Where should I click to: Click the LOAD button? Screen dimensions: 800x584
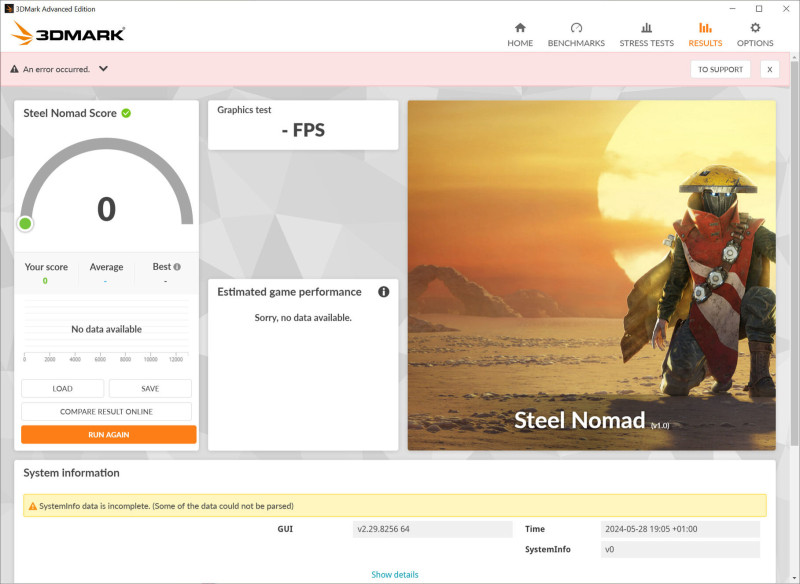pyautogui.click(x=62, y=388)
